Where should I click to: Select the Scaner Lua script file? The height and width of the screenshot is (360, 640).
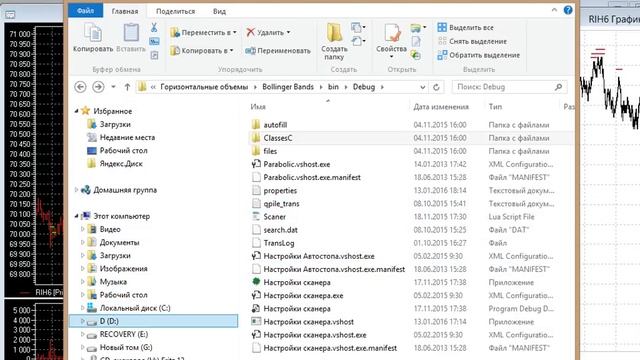tap(274, 217)
